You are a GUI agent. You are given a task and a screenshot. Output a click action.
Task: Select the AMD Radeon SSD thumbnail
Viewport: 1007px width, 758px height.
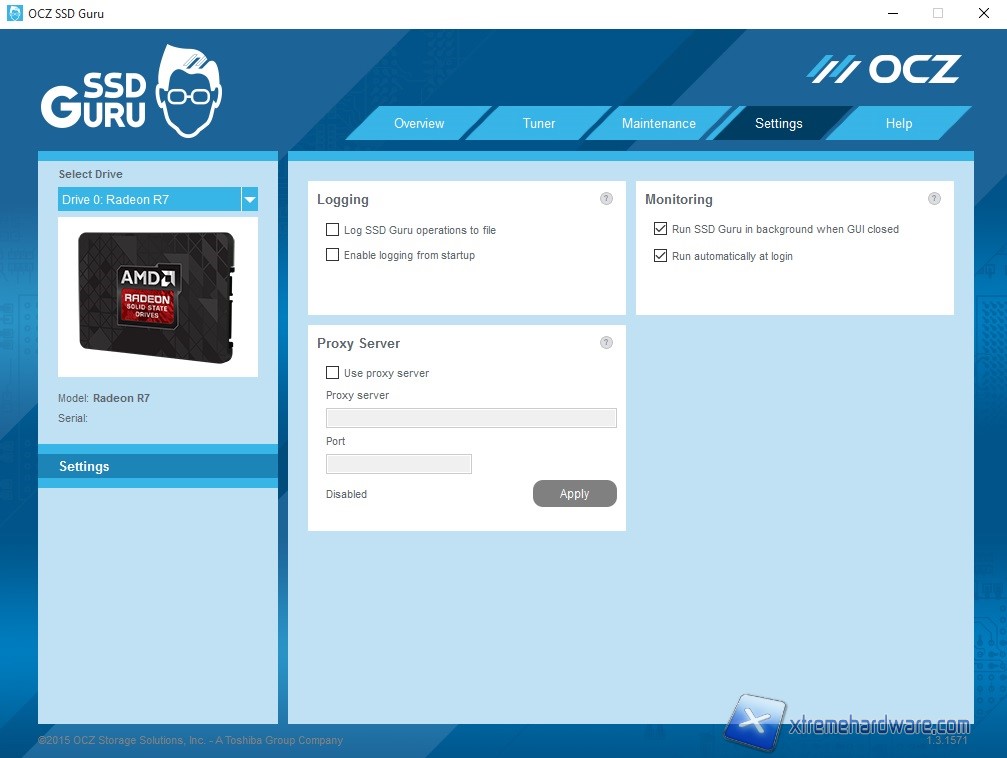click(157, 297)
